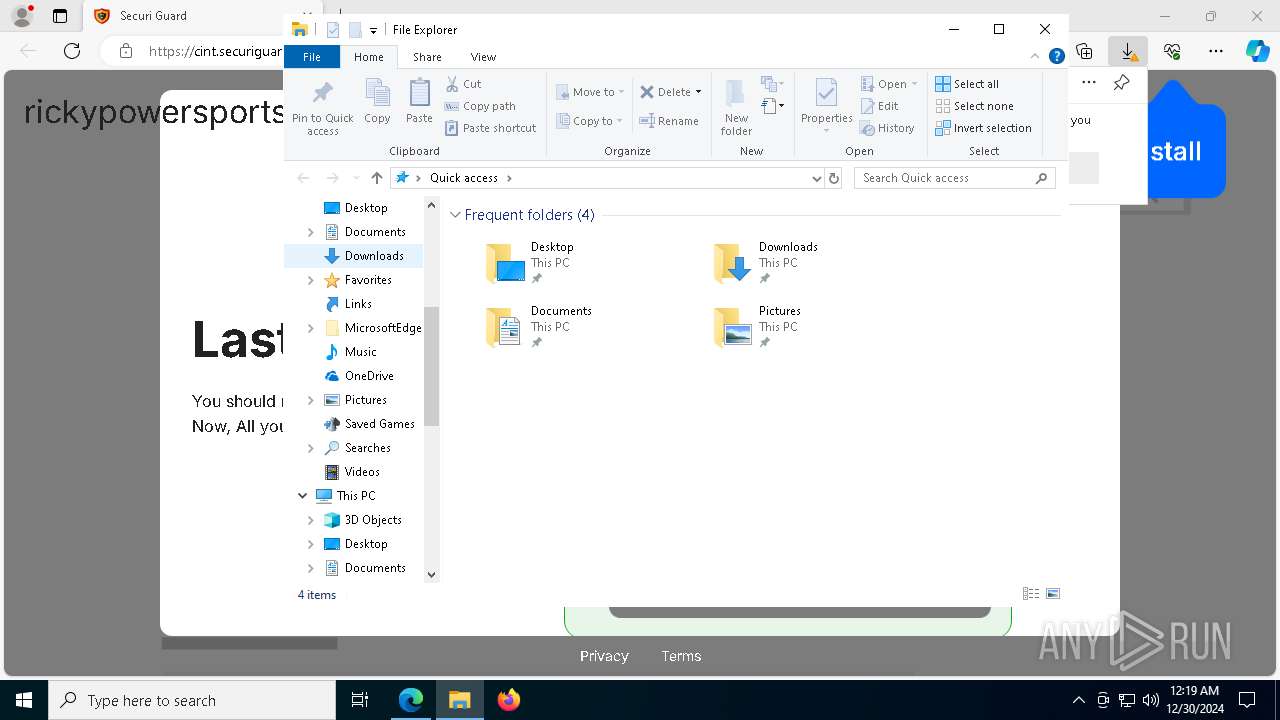Click Copy path in Clipboard group
Image resolution: width=1280 pixels, height=720 pixels.
[480, 106]
